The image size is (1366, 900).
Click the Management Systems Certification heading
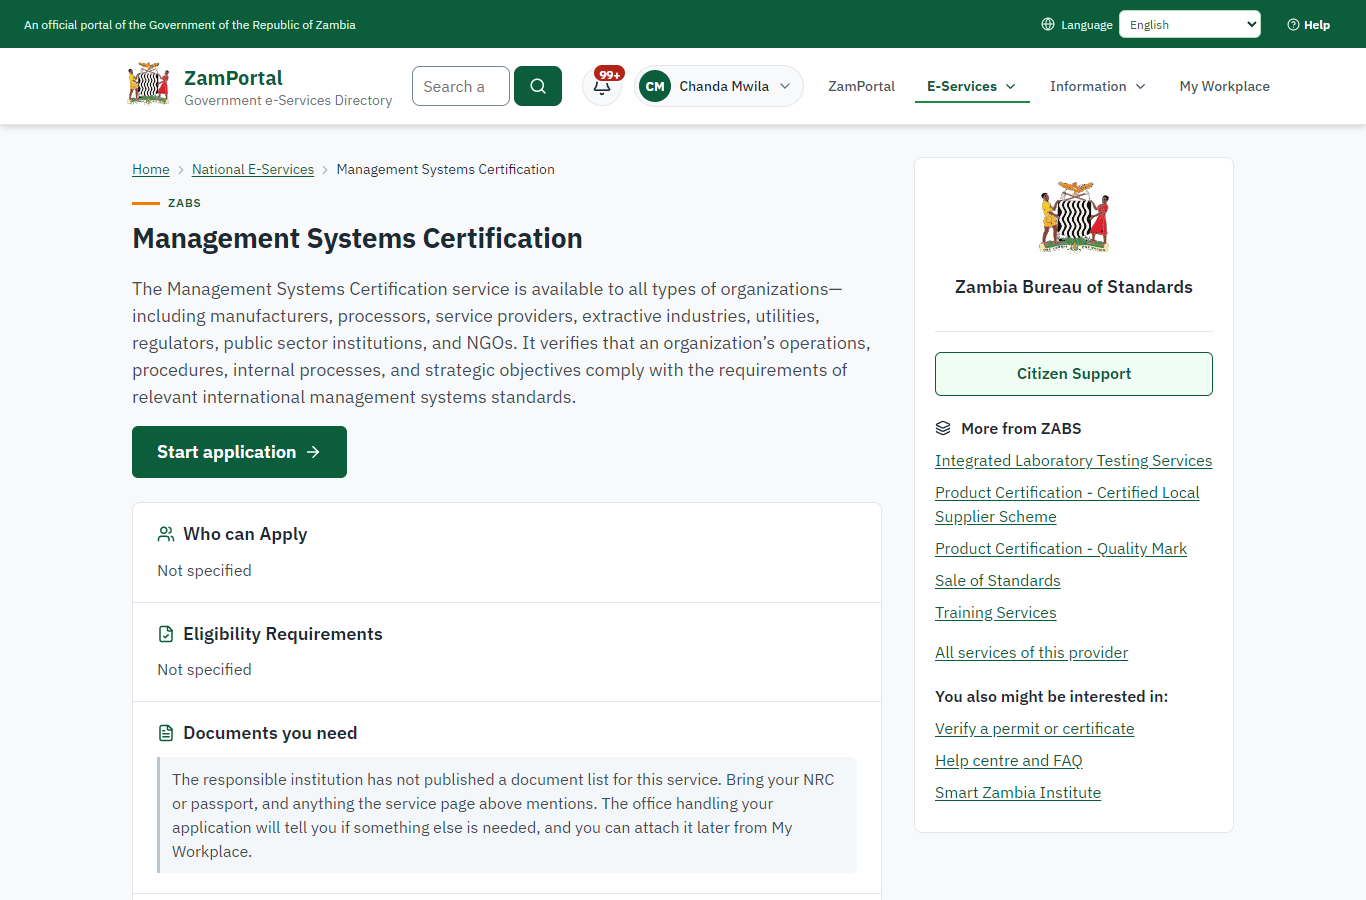tap(357, 239)
